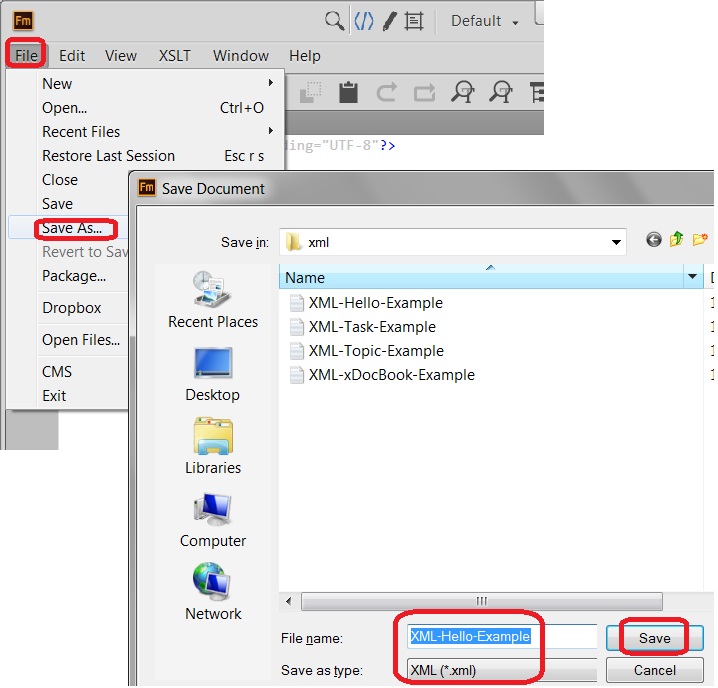This screenshot has width=718, height=688.
Task: Click the Cancel button
Action: (x=654, y=670)
